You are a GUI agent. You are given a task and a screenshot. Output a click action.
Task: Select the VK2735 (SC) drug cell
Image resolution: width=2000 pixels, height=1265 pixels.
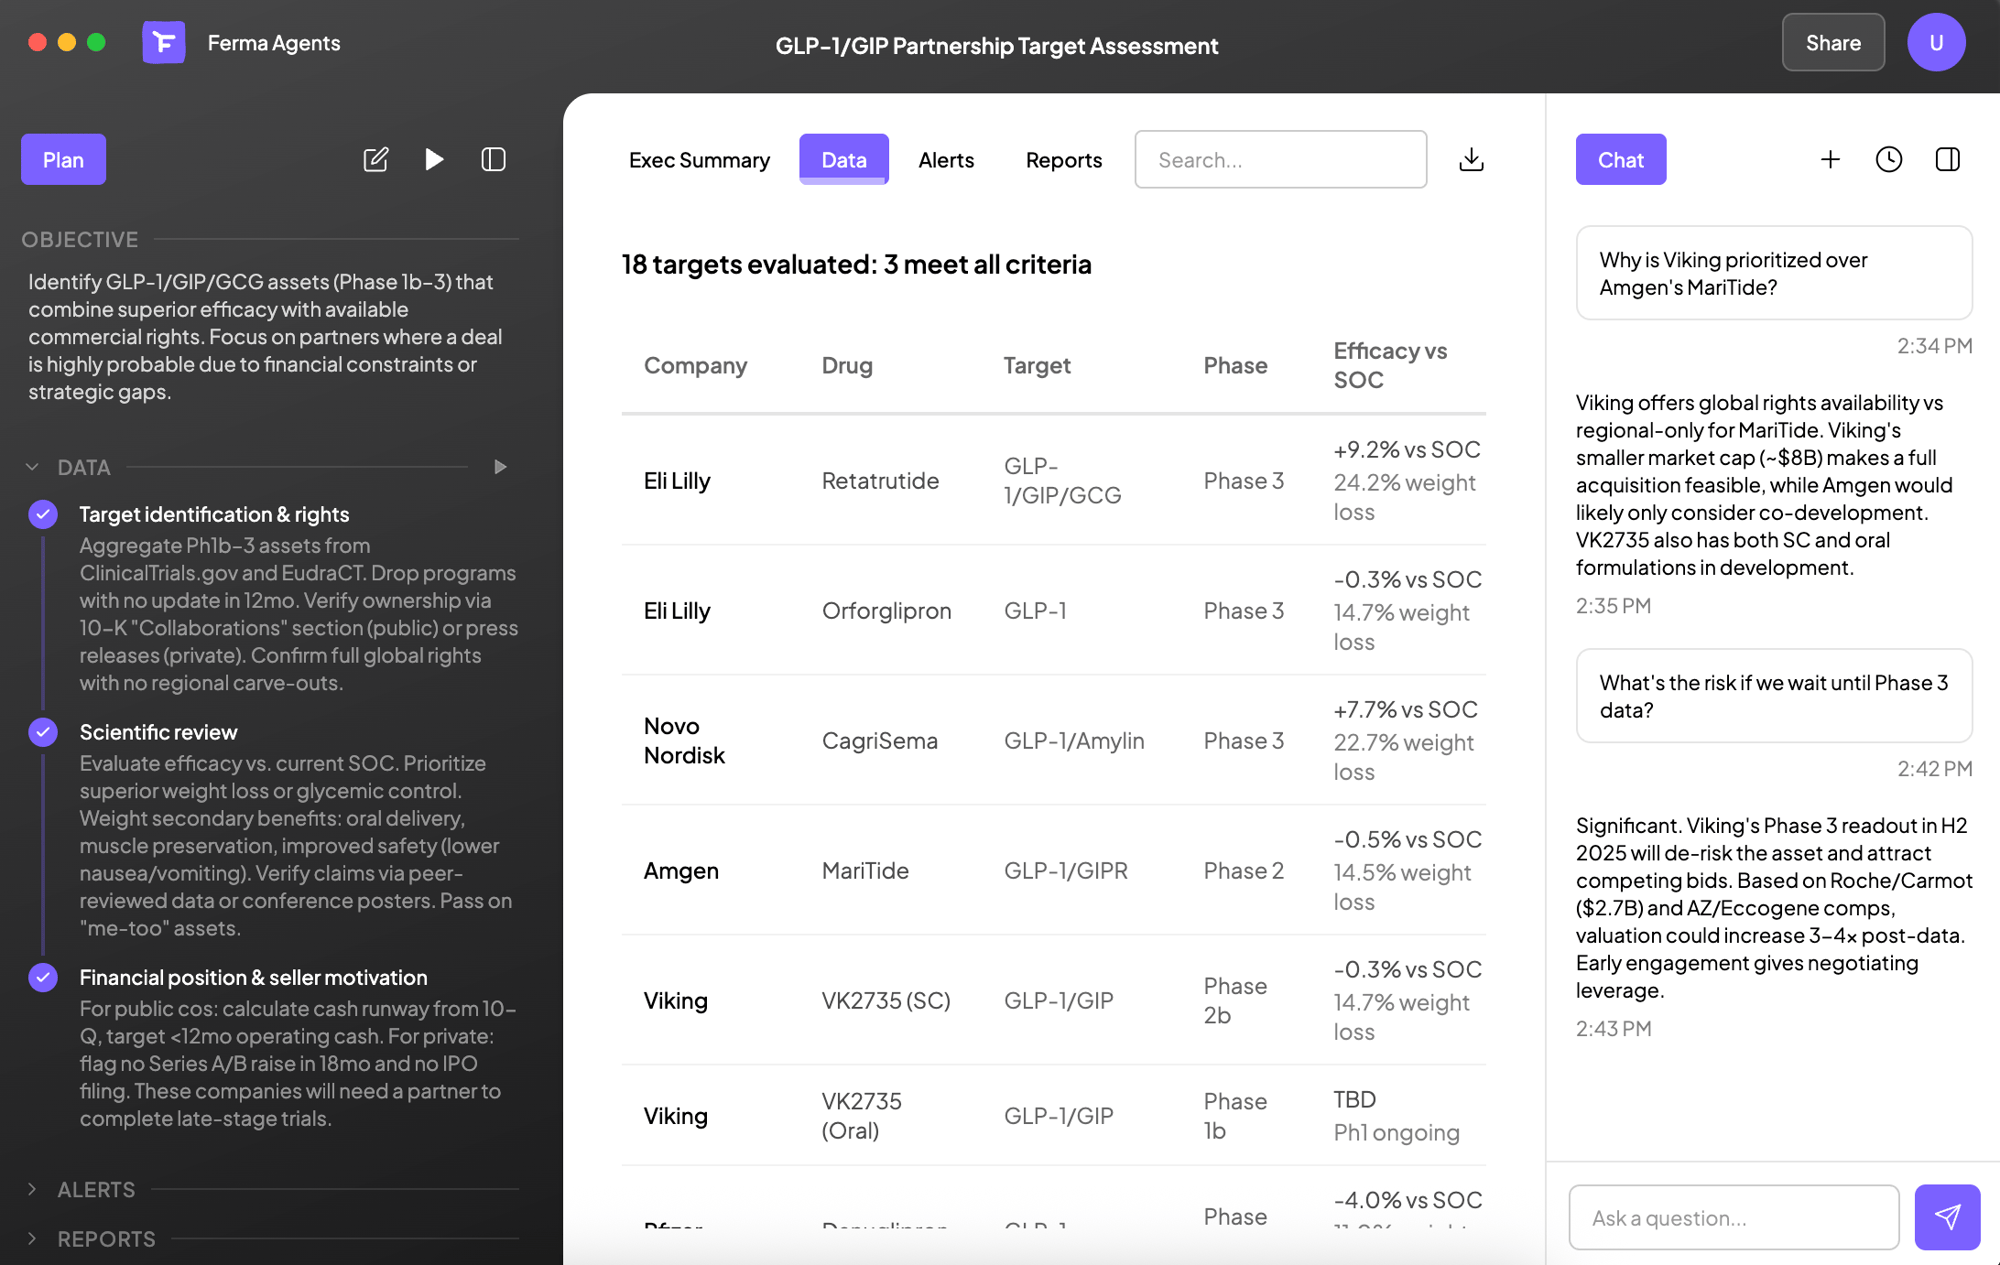click(886, 1001)
